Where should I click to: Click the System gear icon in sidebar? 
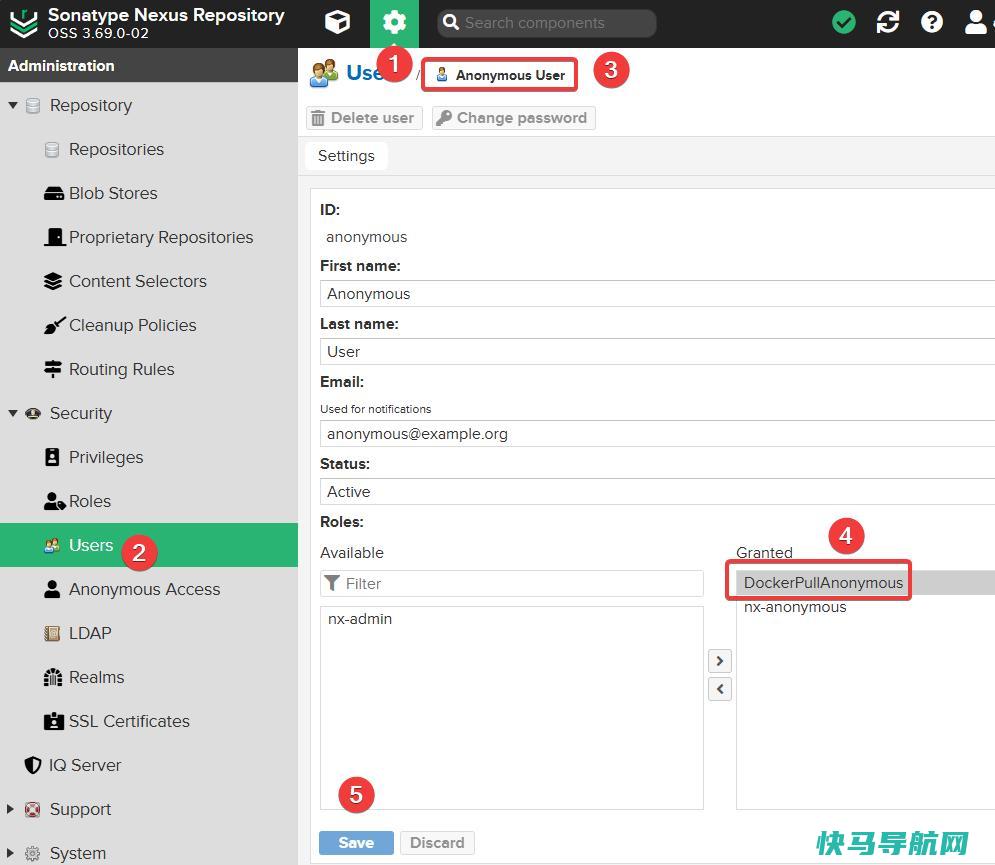[32, 853]
